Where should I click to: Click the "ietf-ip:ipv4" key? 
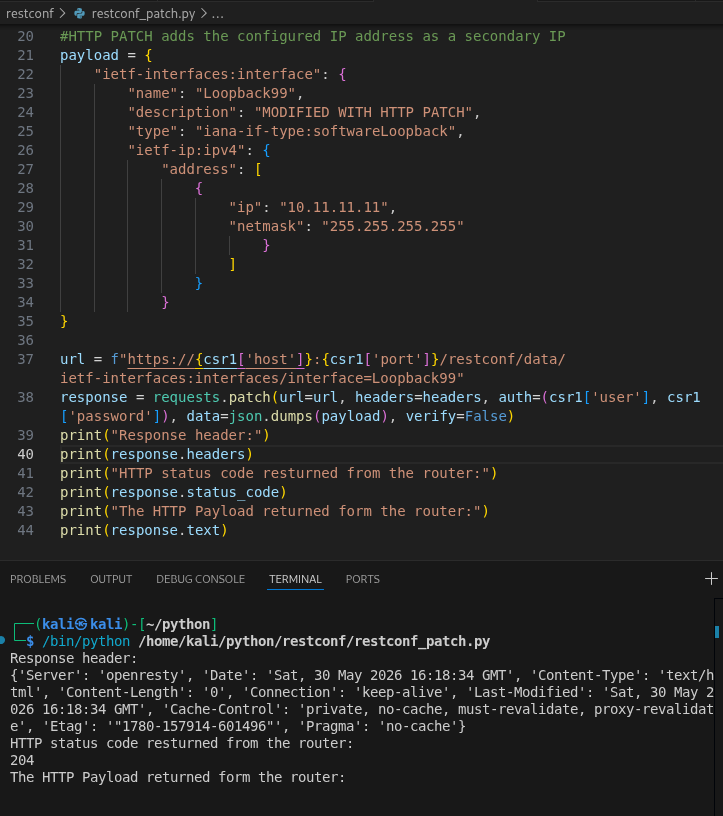pyautogui.click(x=186, y=150)
